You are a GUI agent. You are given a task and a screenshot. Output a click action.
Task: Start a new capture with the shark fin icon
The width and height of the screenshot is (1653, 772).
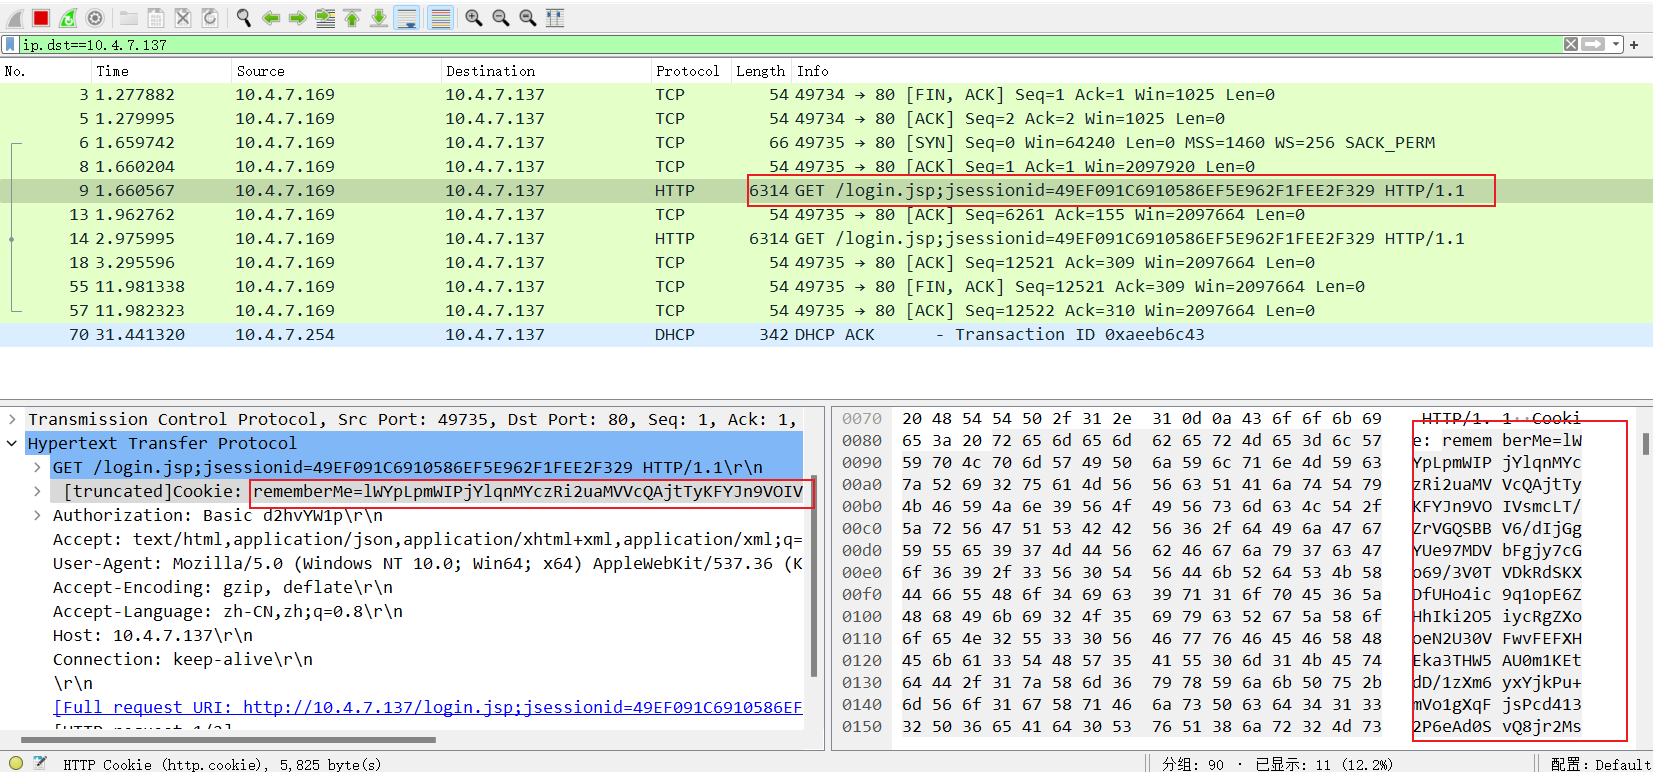pyautogui.click(x=14, y=18)
